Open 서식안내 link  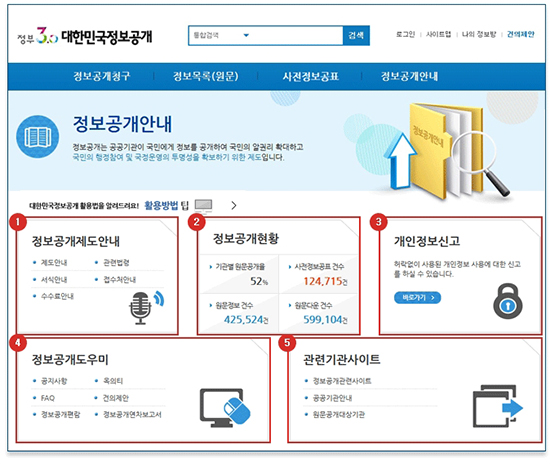click(54, 280)
